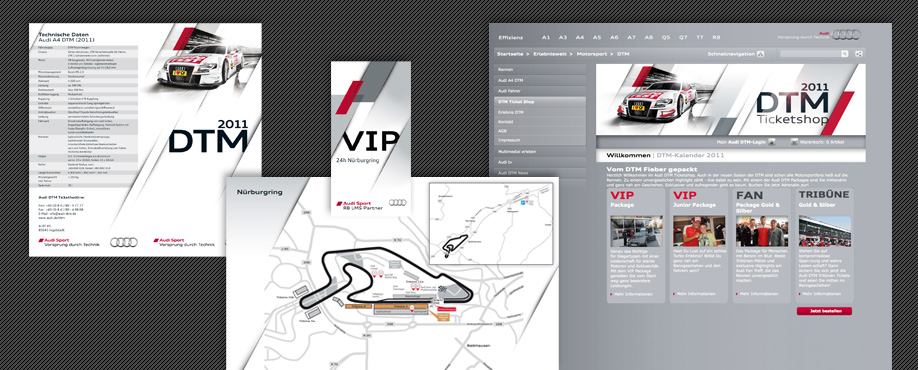Open the Schnellnavigation sitemap icon

pyautogui.click(x=761, y=54)
